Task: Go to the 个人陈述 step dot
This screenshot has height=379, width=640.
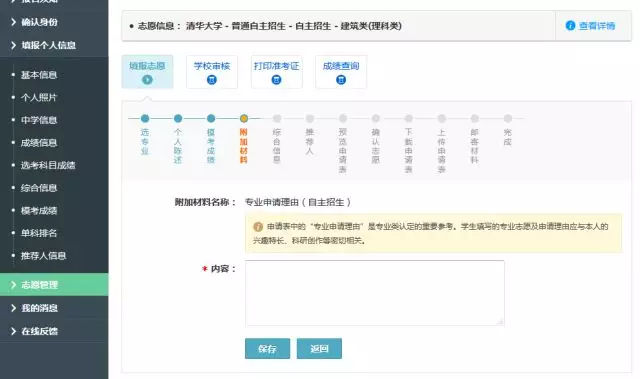Action: pyautogui.click(x=178, y=118)
